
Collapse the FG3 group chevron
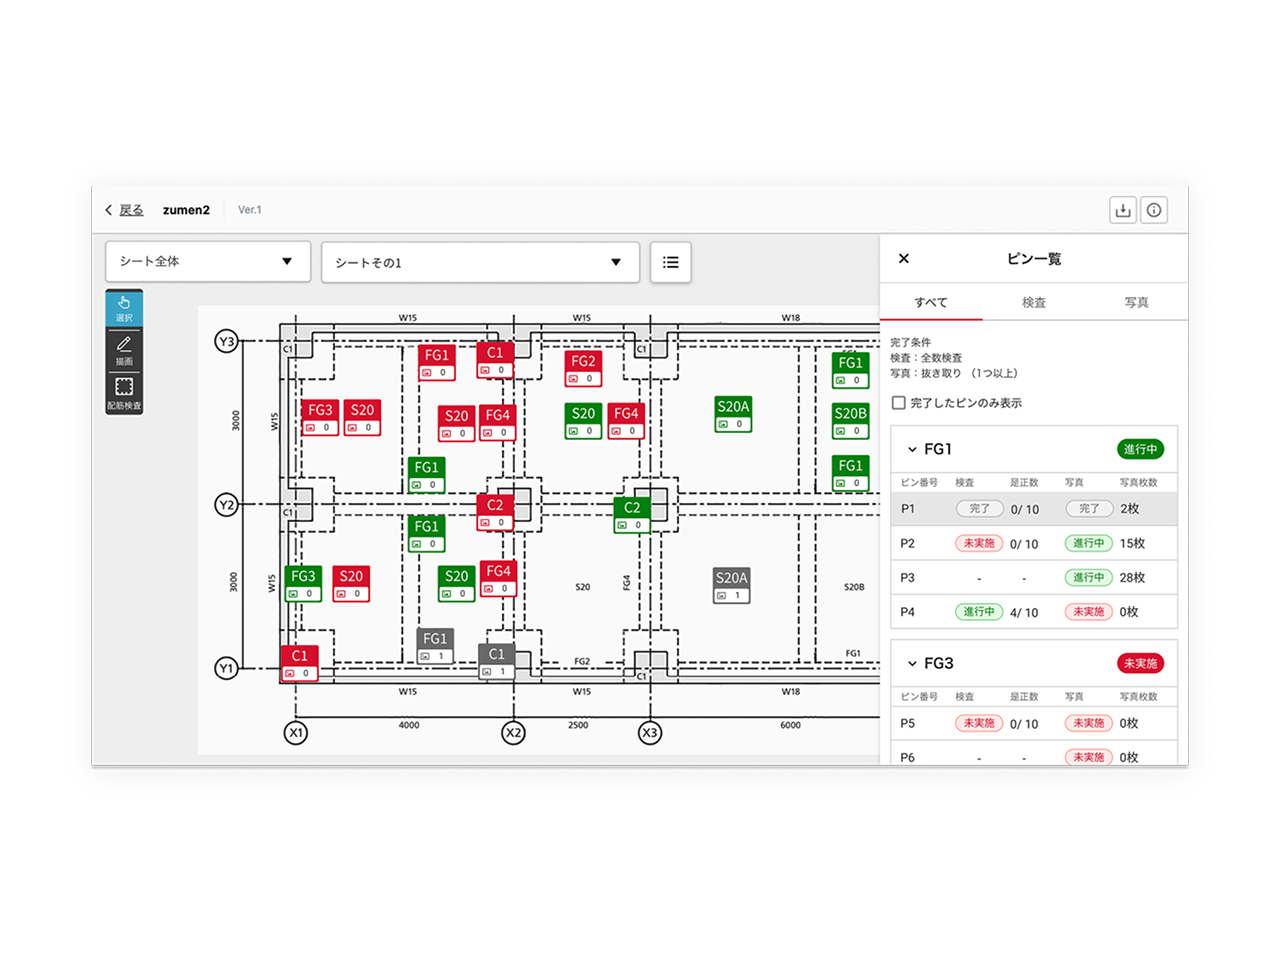tap(912, 664)
